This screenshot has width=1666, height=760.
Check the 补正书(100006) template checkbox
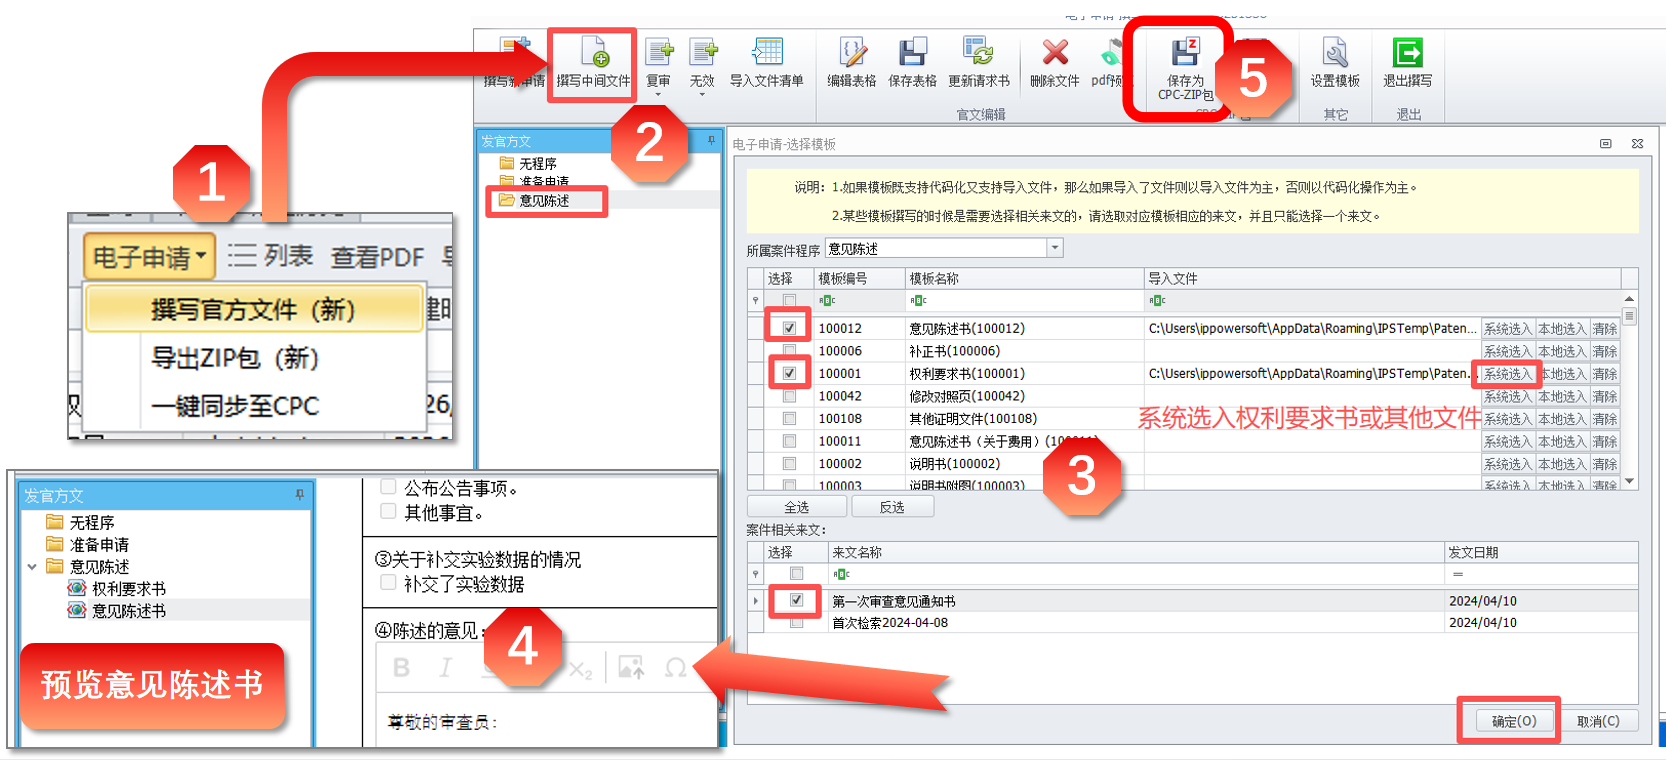pyautogui.click(x=790, y=351)
